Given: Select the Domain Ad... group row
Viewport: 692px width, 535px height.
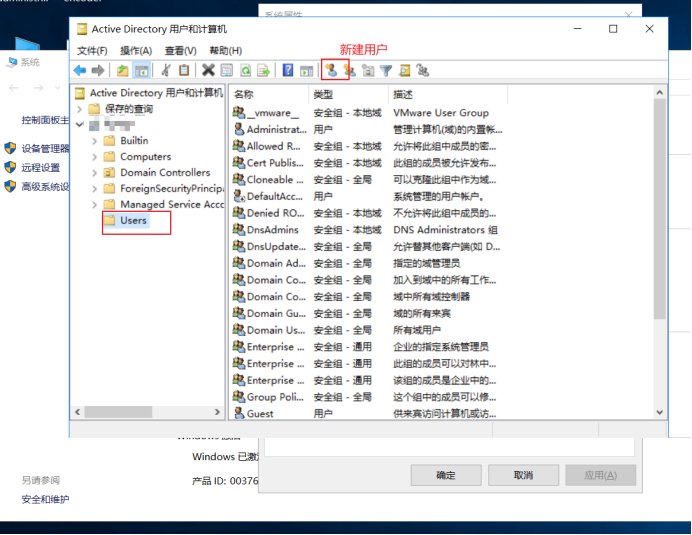Looking at the screenshot, I should point(367,263).
